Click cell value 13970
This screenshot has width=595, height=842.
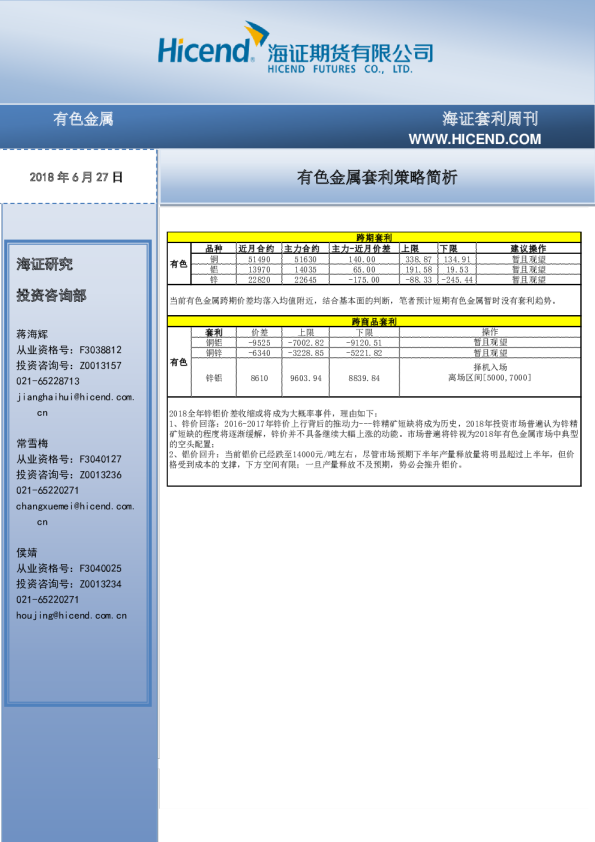(259, 269)
